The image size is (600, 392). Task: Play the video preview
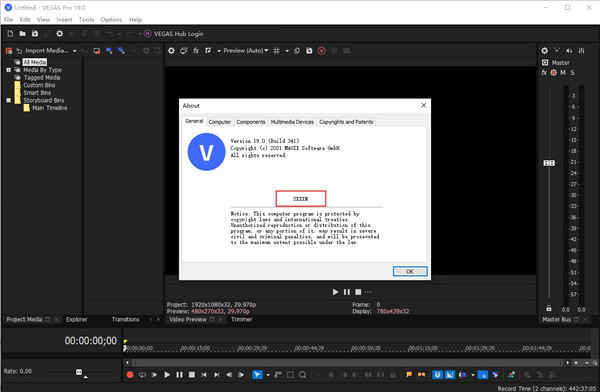pyautogui.click(x=335, y=292)
